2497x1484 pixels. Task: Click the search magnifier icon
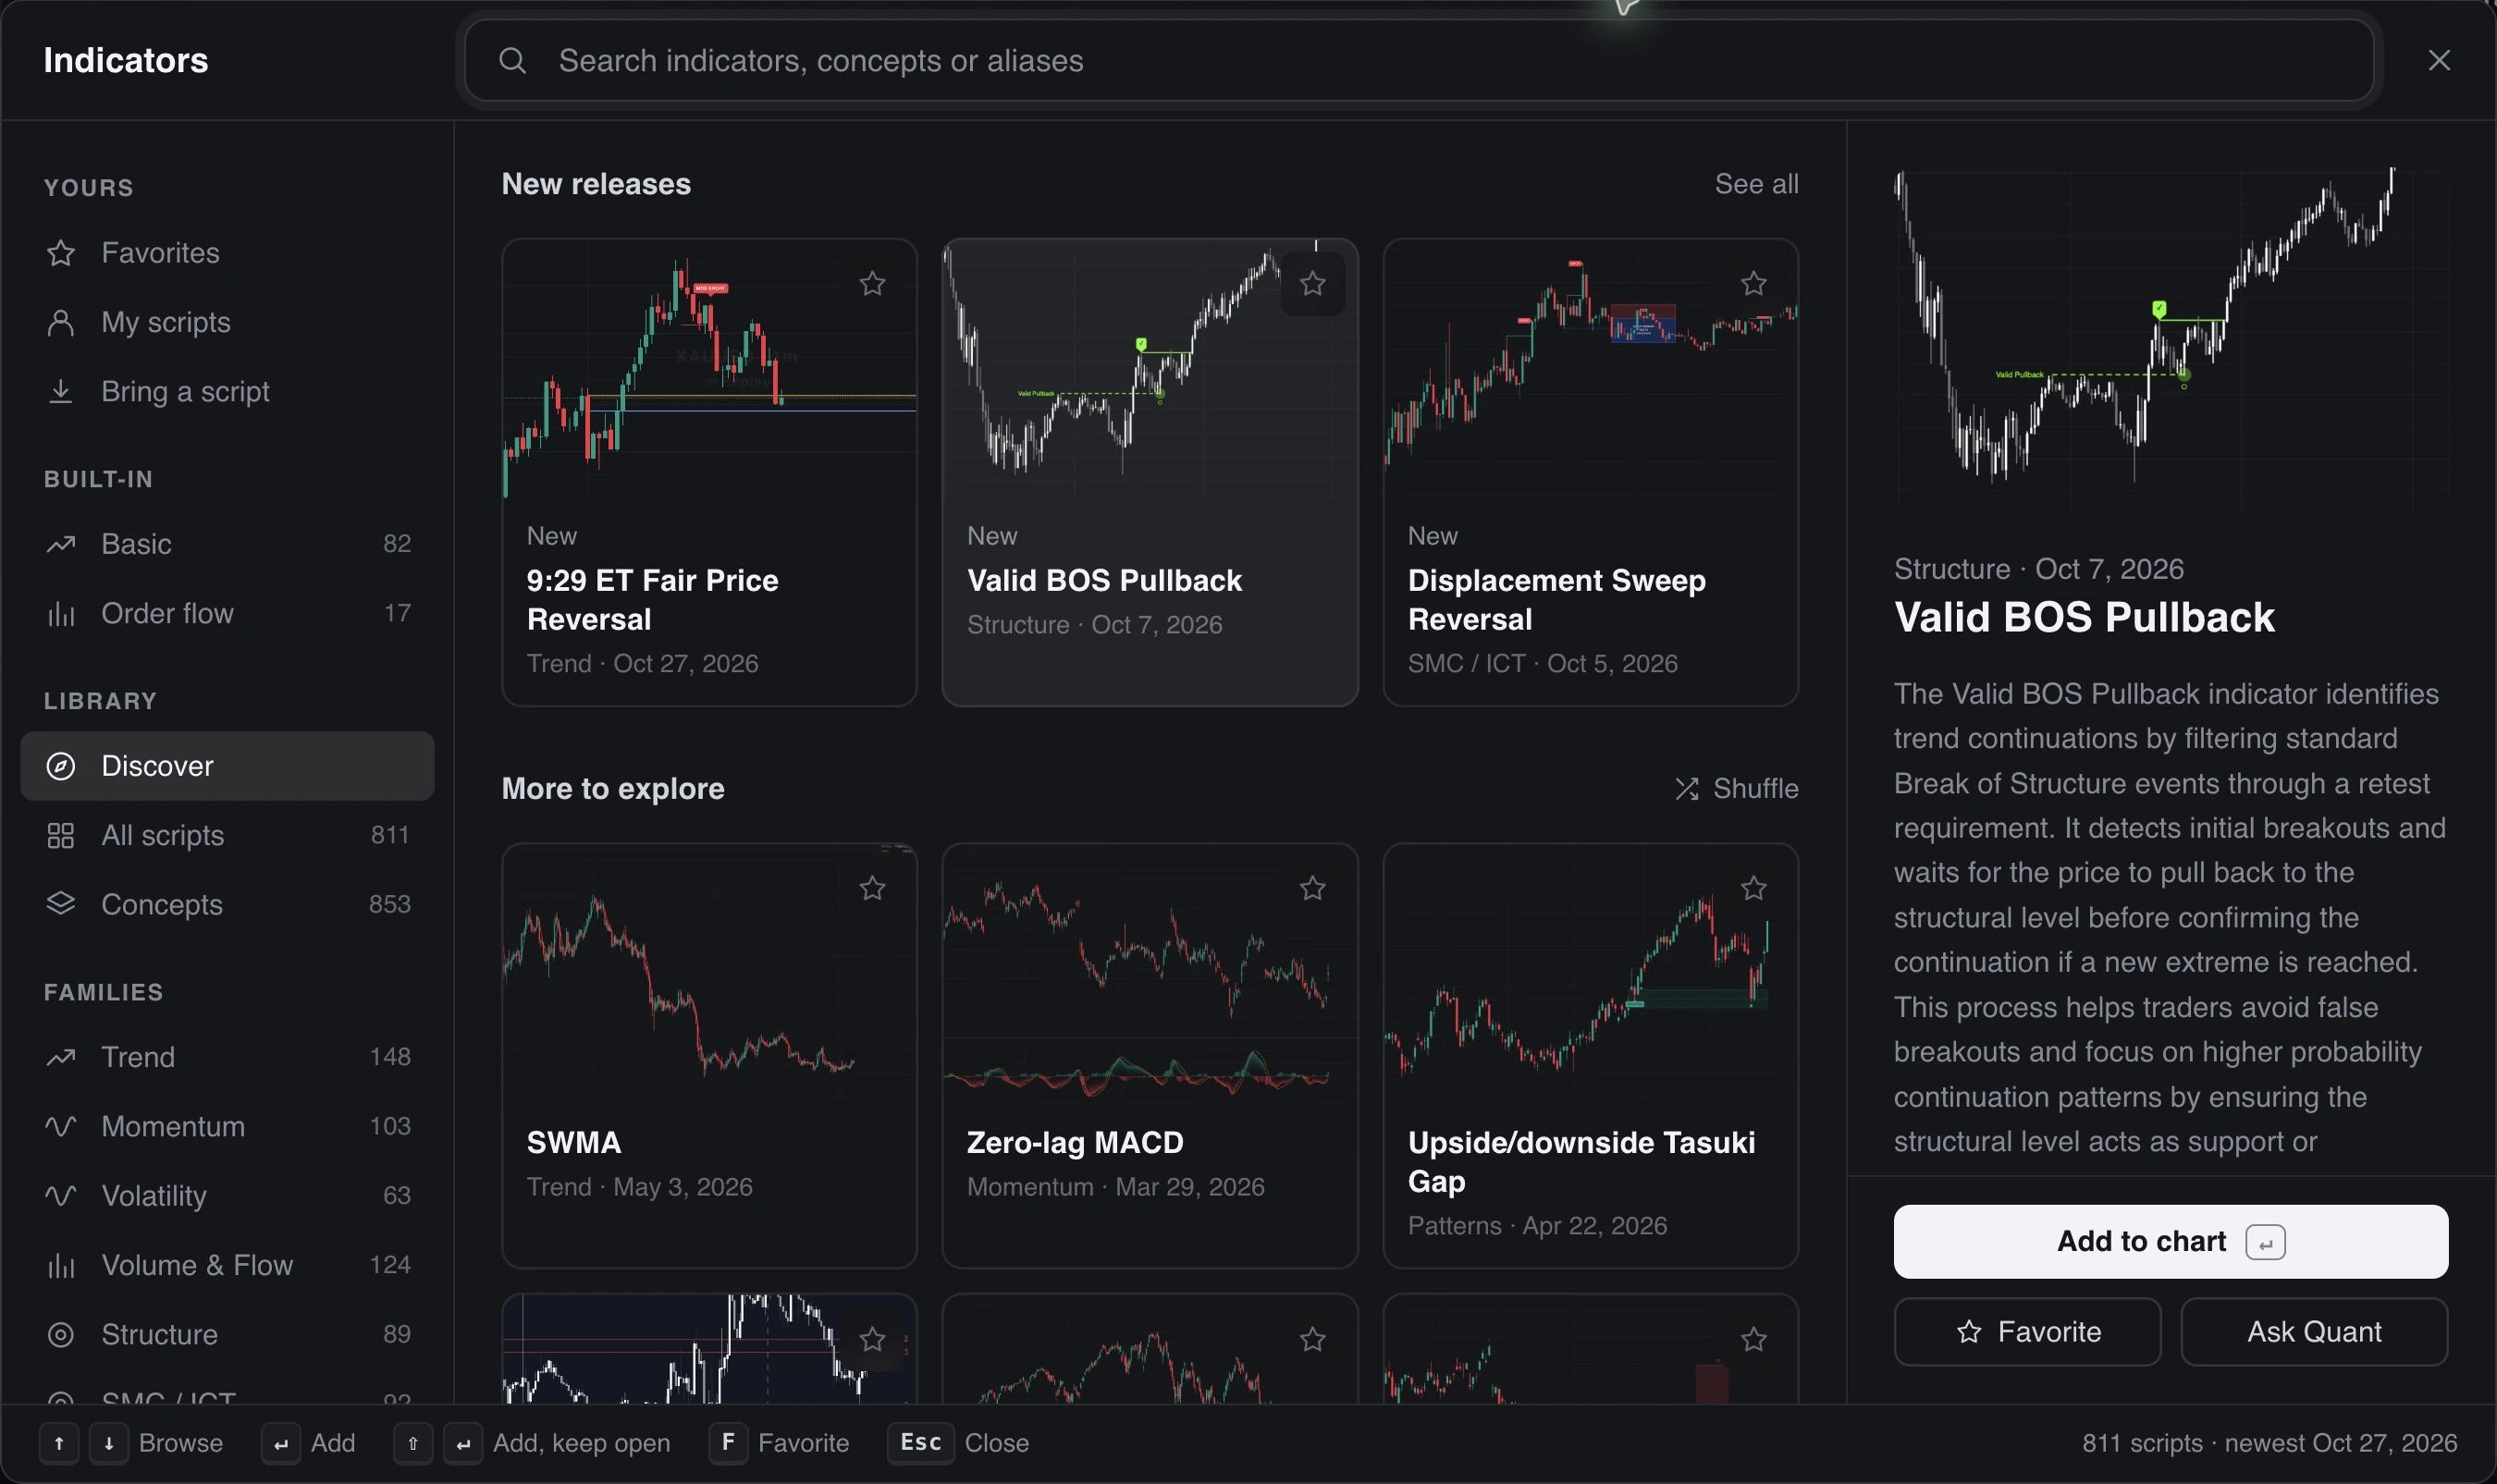point(512,61)
